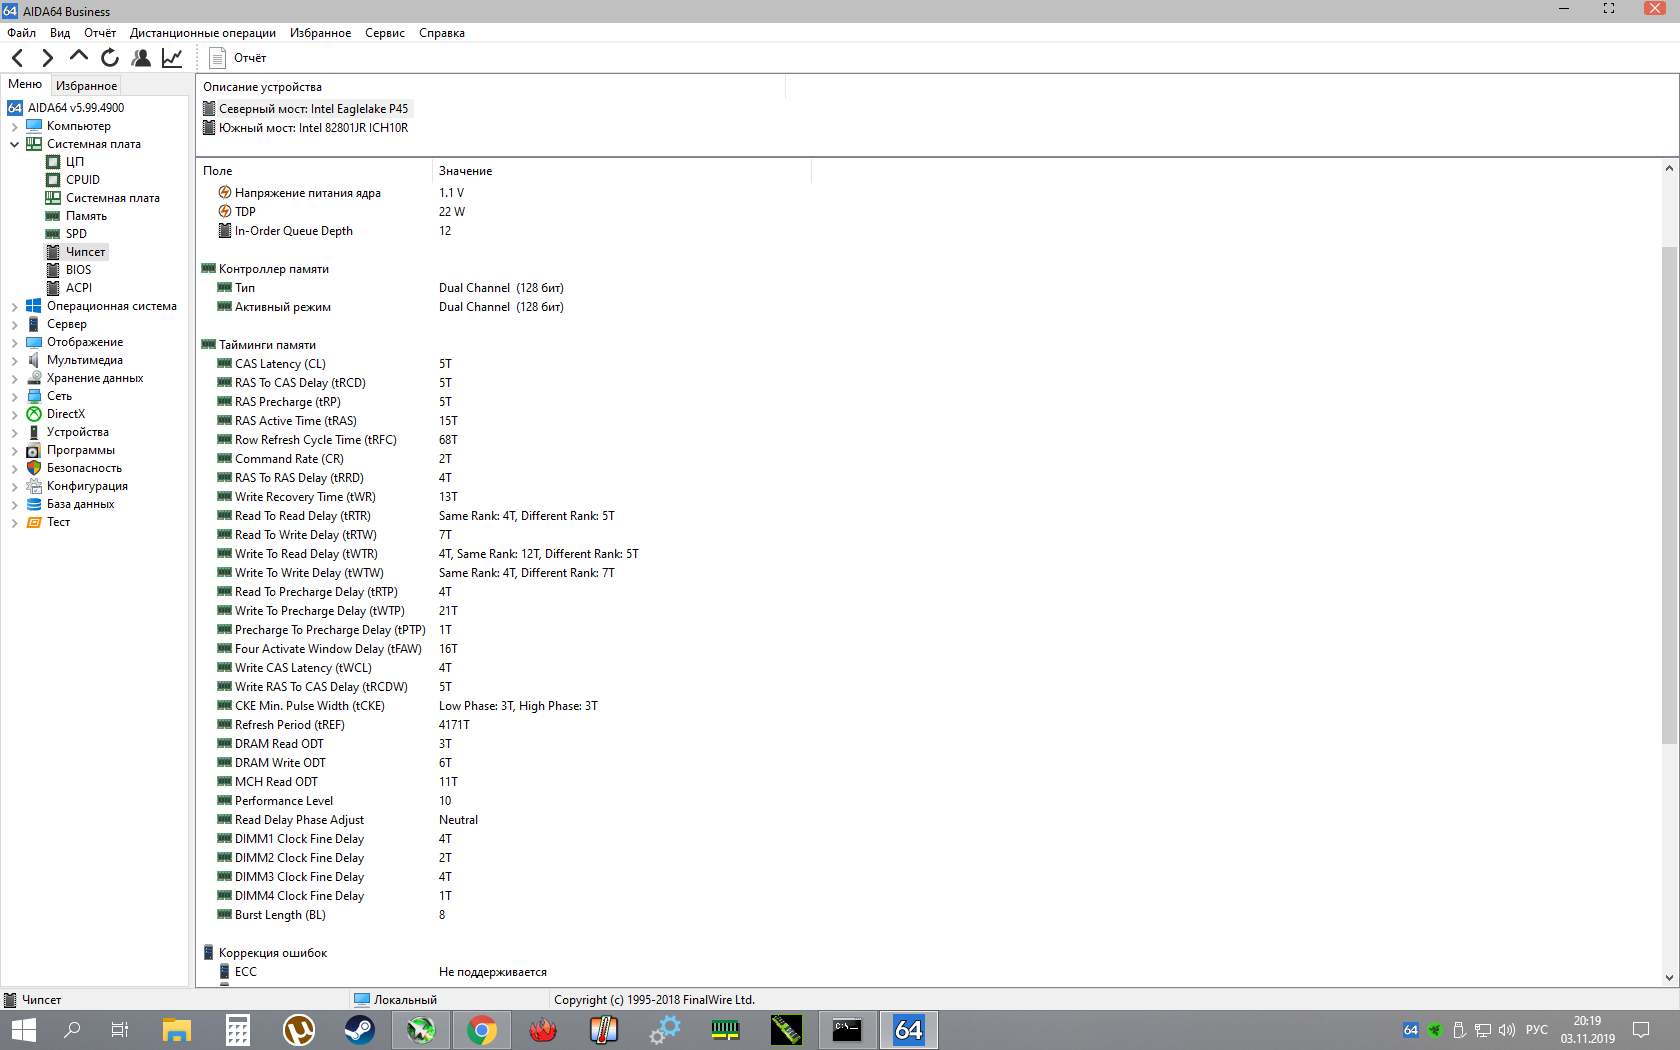Click the Forward navigation arrow
This screenshot has height=1050, width=1680.
(47, 58)
